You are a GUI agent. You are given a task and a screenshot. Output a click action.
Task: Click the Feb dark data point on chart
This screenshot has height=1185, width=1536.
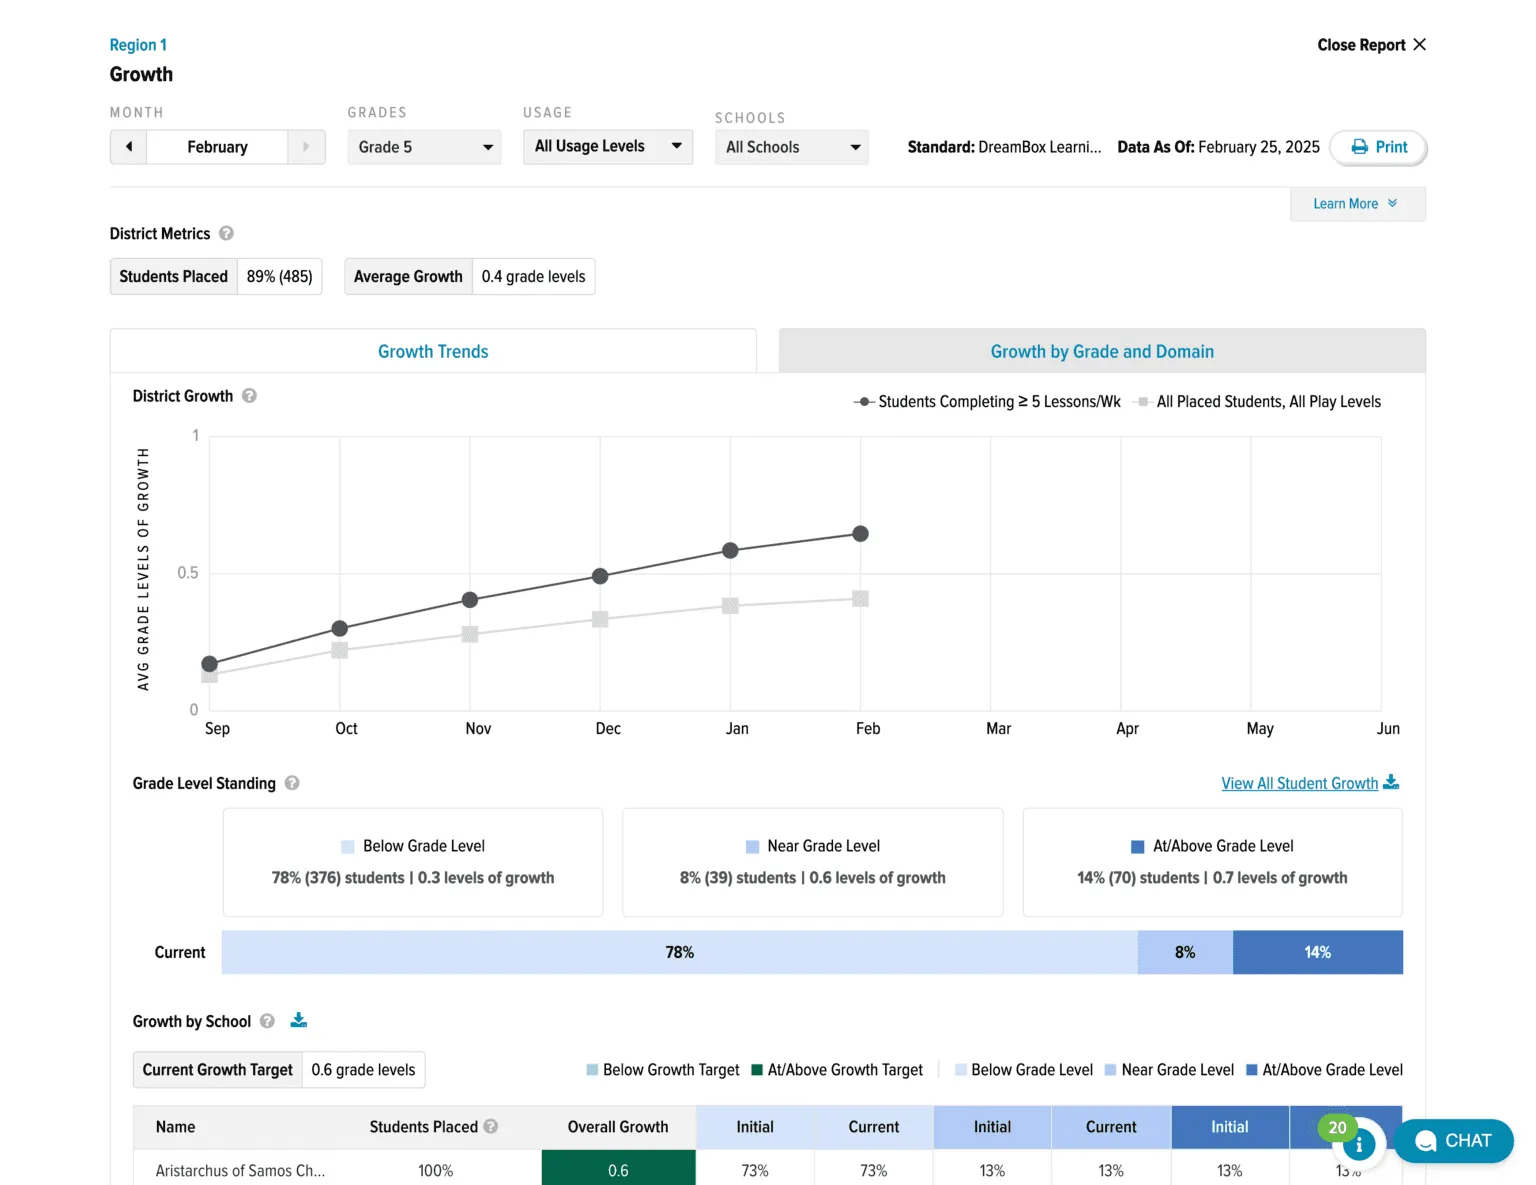860,534
